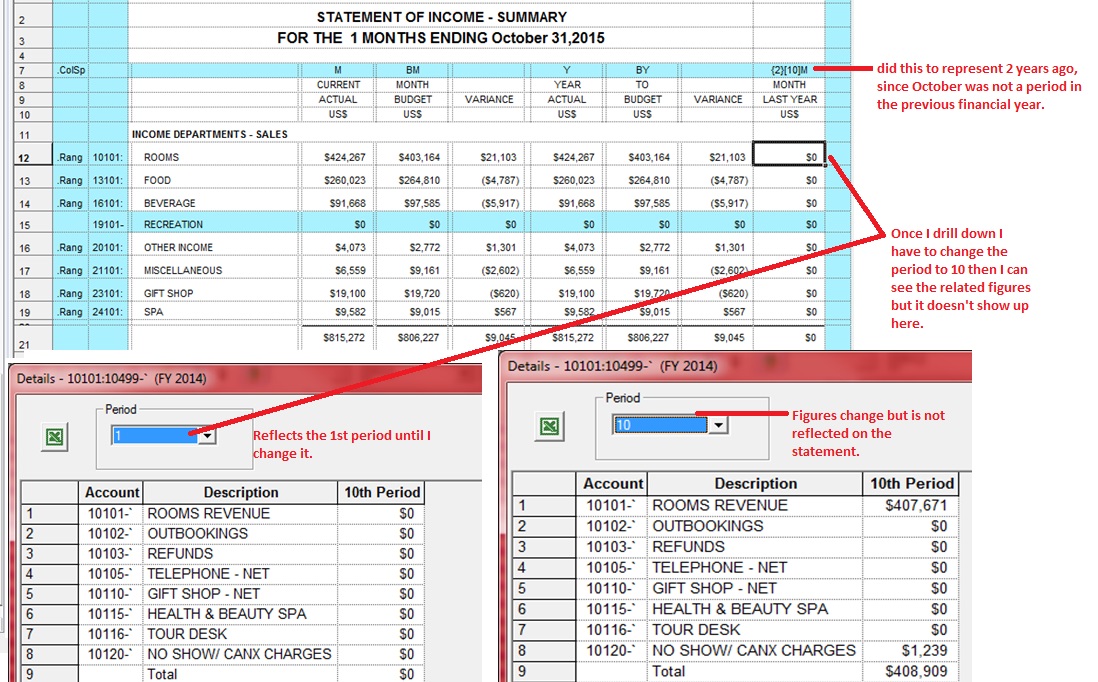Click Excel export icon in right Details dialog

click(x=547, y=427)
